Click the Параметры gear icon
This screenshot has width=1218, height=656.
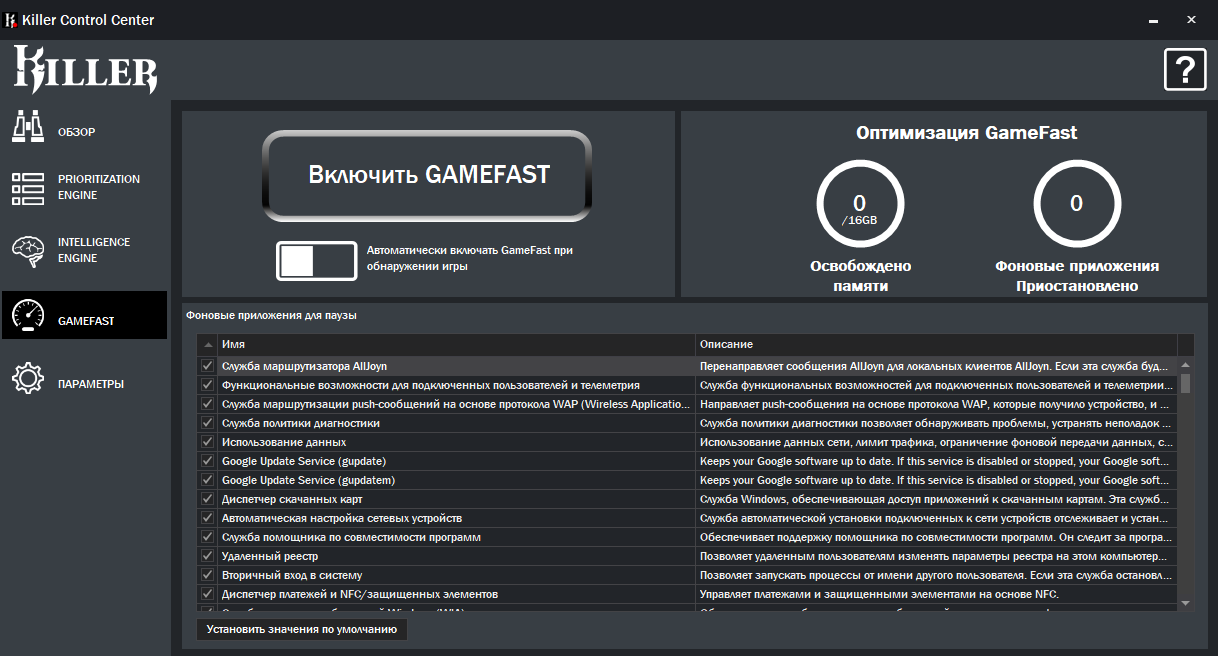click(28, 379)
